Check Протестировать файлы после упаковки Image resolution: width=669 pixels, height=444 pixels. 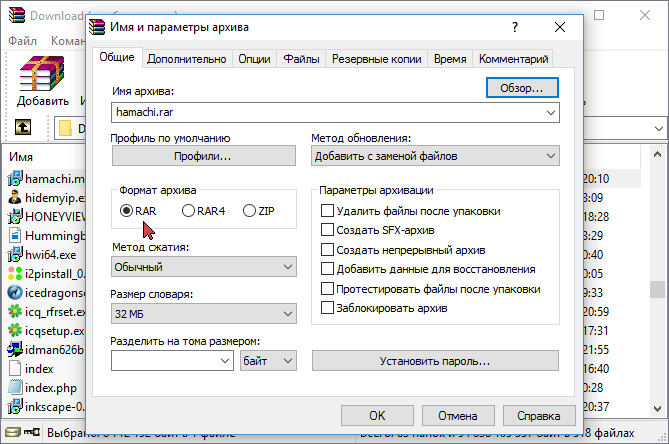pos(327,288)
